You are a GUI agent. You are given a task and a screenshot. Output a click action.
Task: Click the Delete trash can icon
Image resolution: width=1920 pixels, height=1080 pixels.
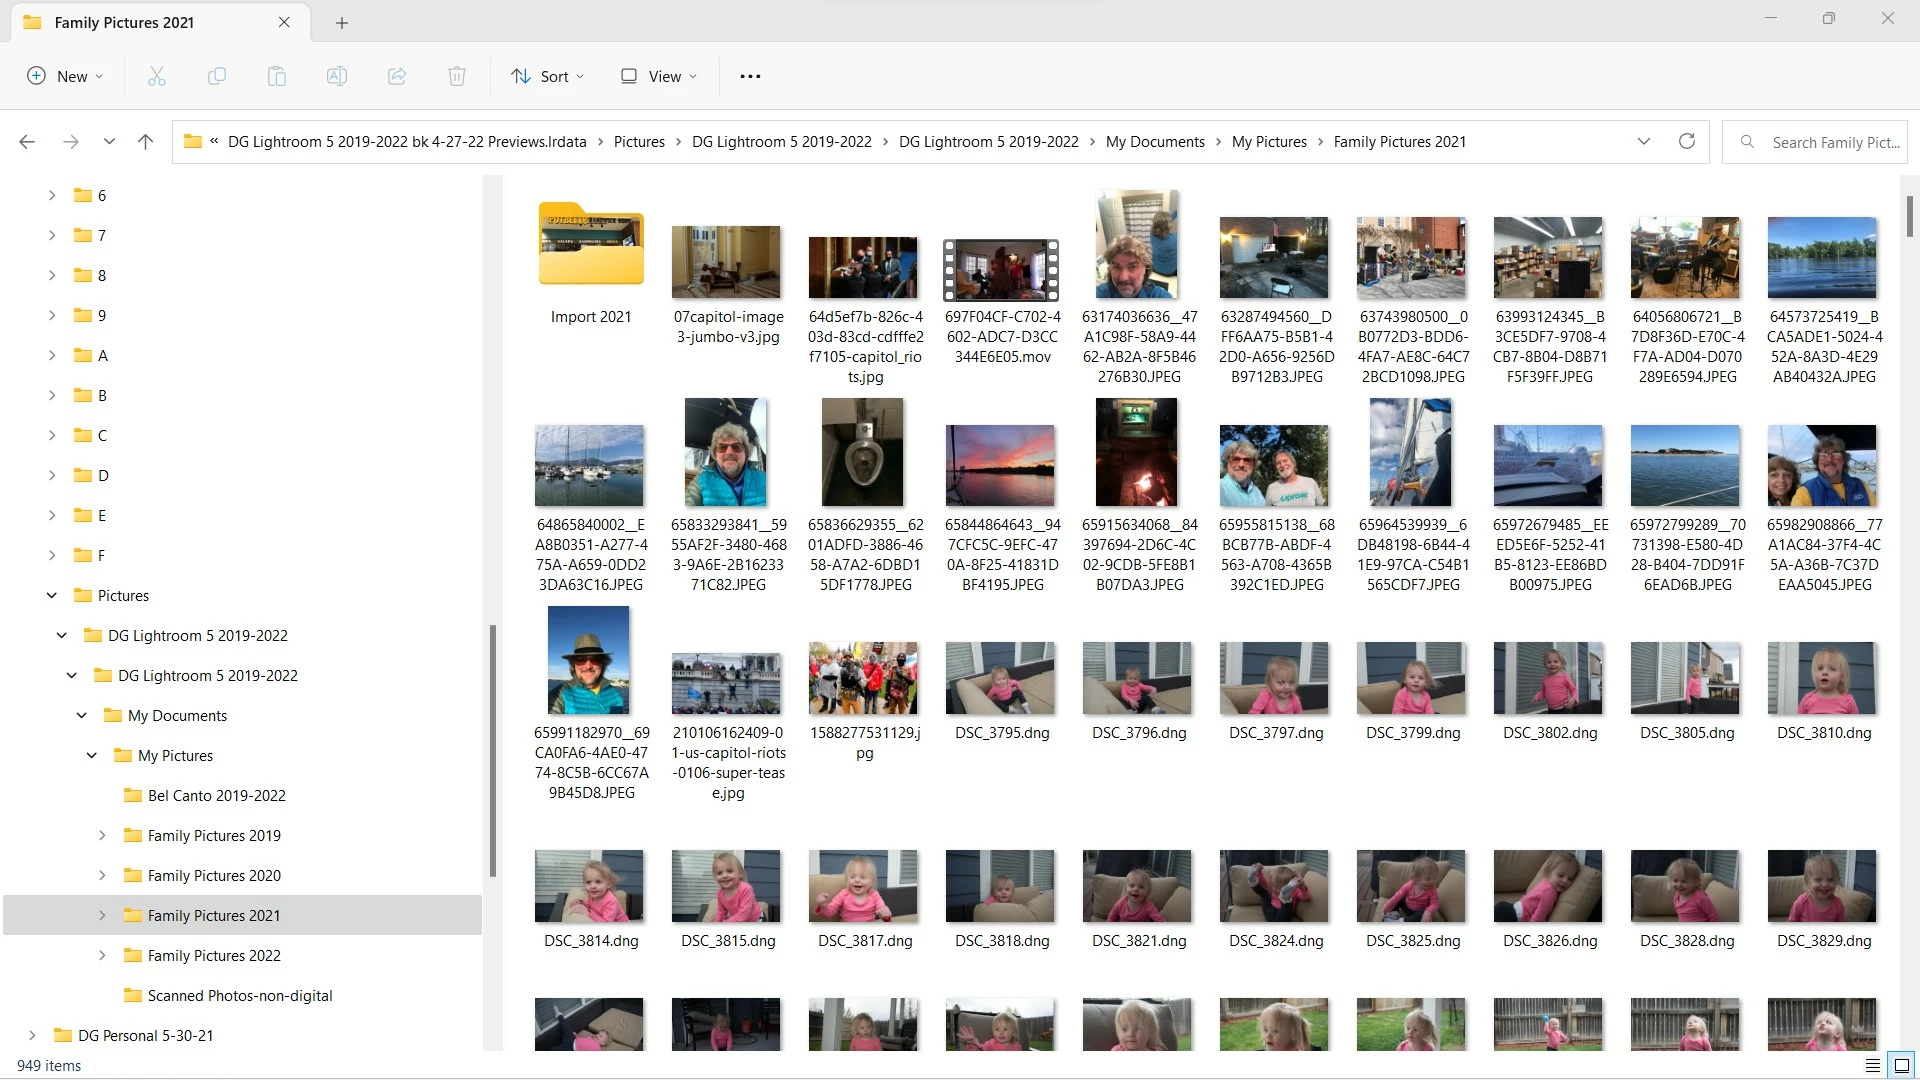coord(457,76)
